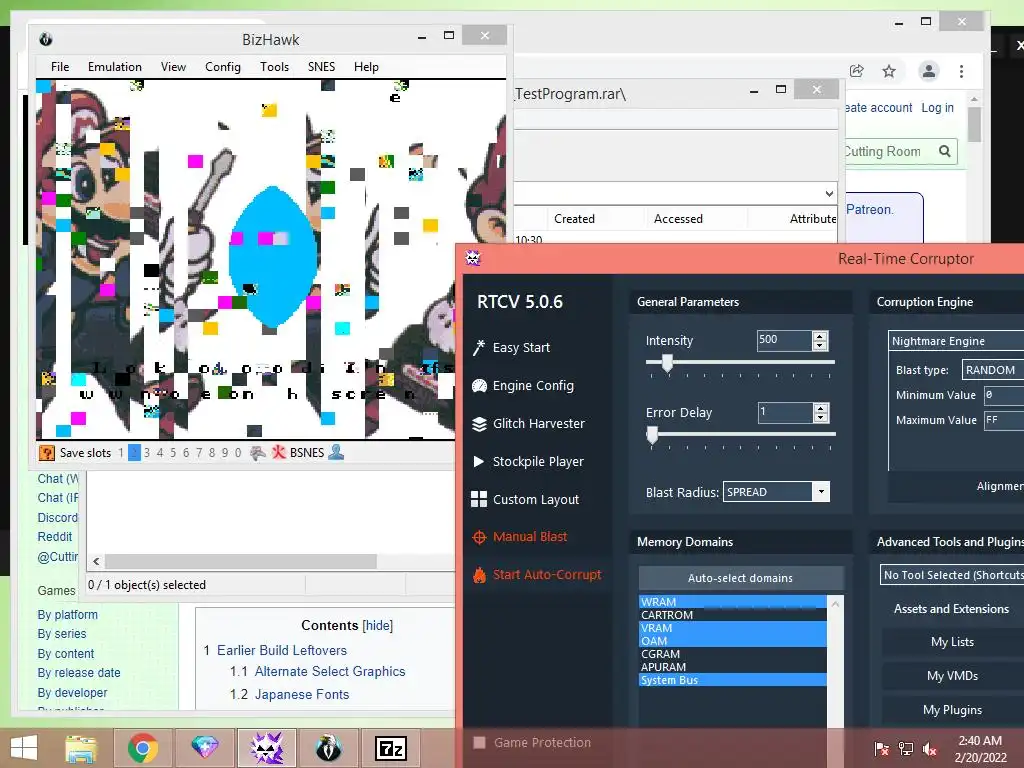Adjust the Error Delay slider handle
Viewport: 1024px width, 768px height.
(x=652, y=435)
